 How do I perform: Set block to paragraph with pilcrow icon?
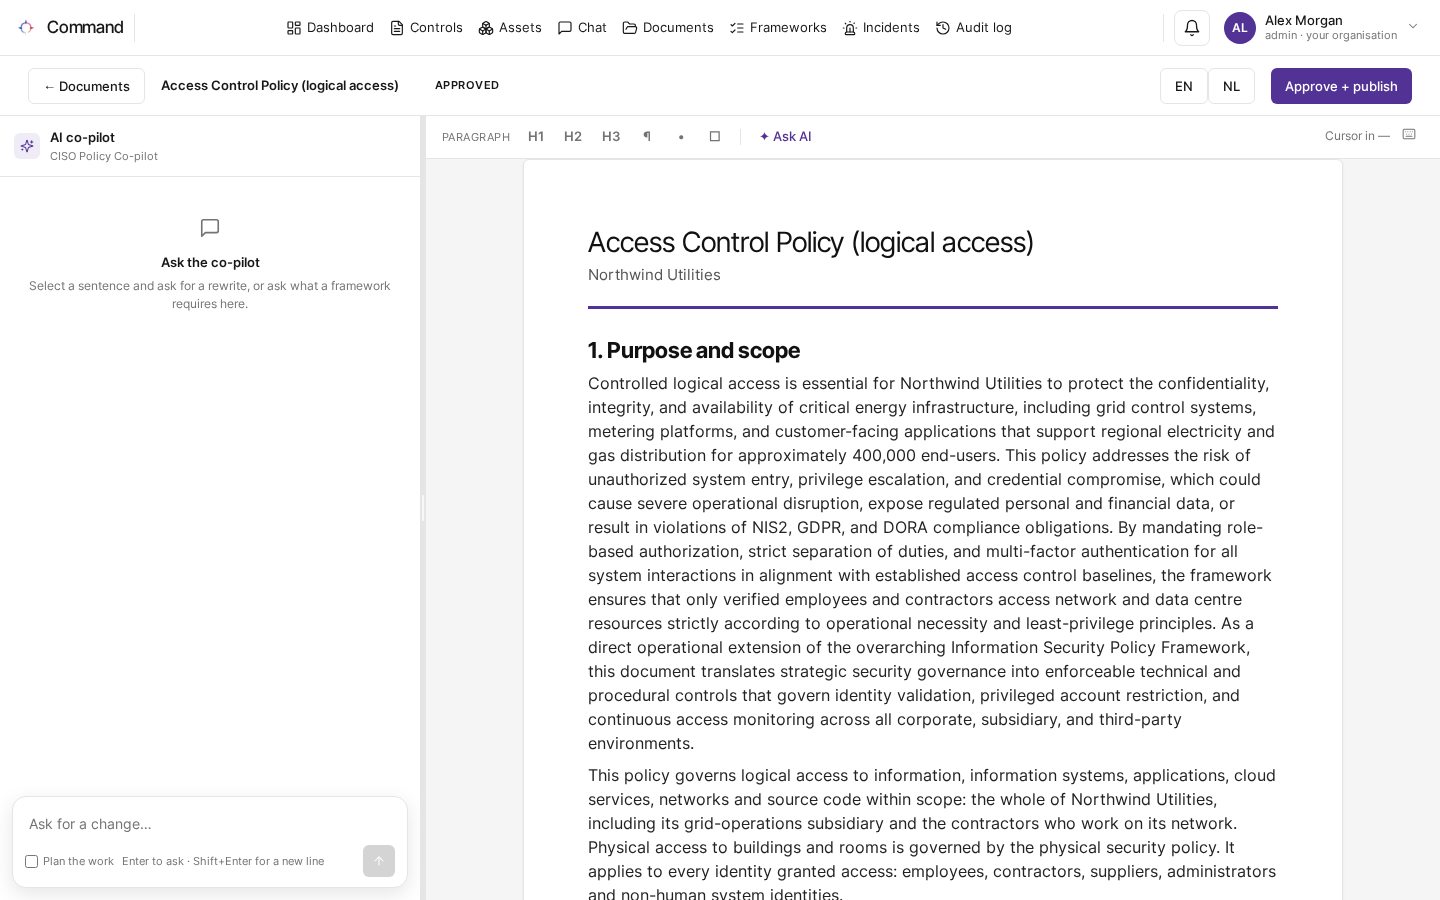[x=647, y=137]
